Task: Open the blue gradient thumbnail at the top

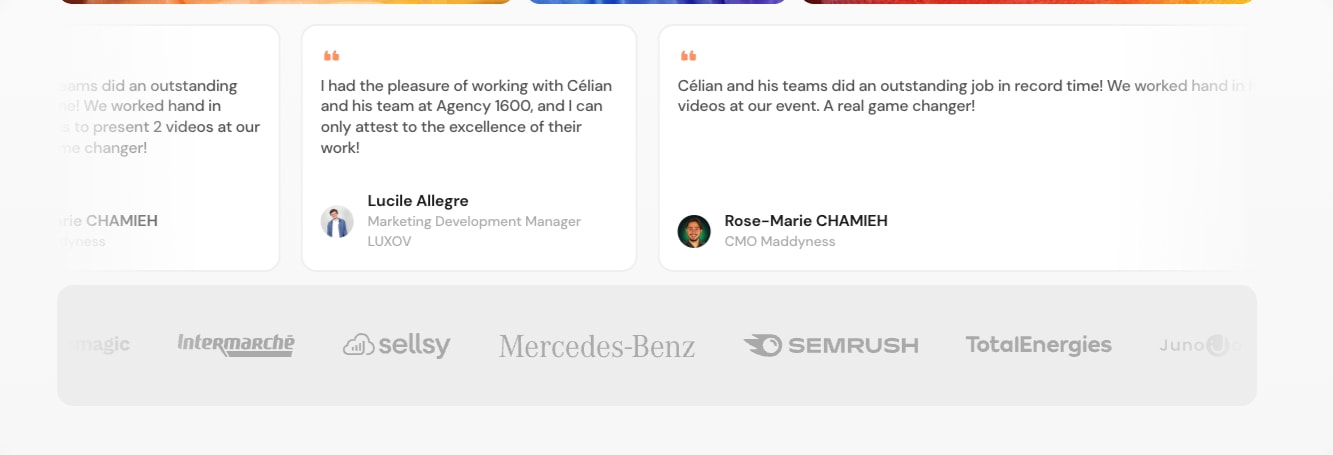Action: tap(657, 2)
